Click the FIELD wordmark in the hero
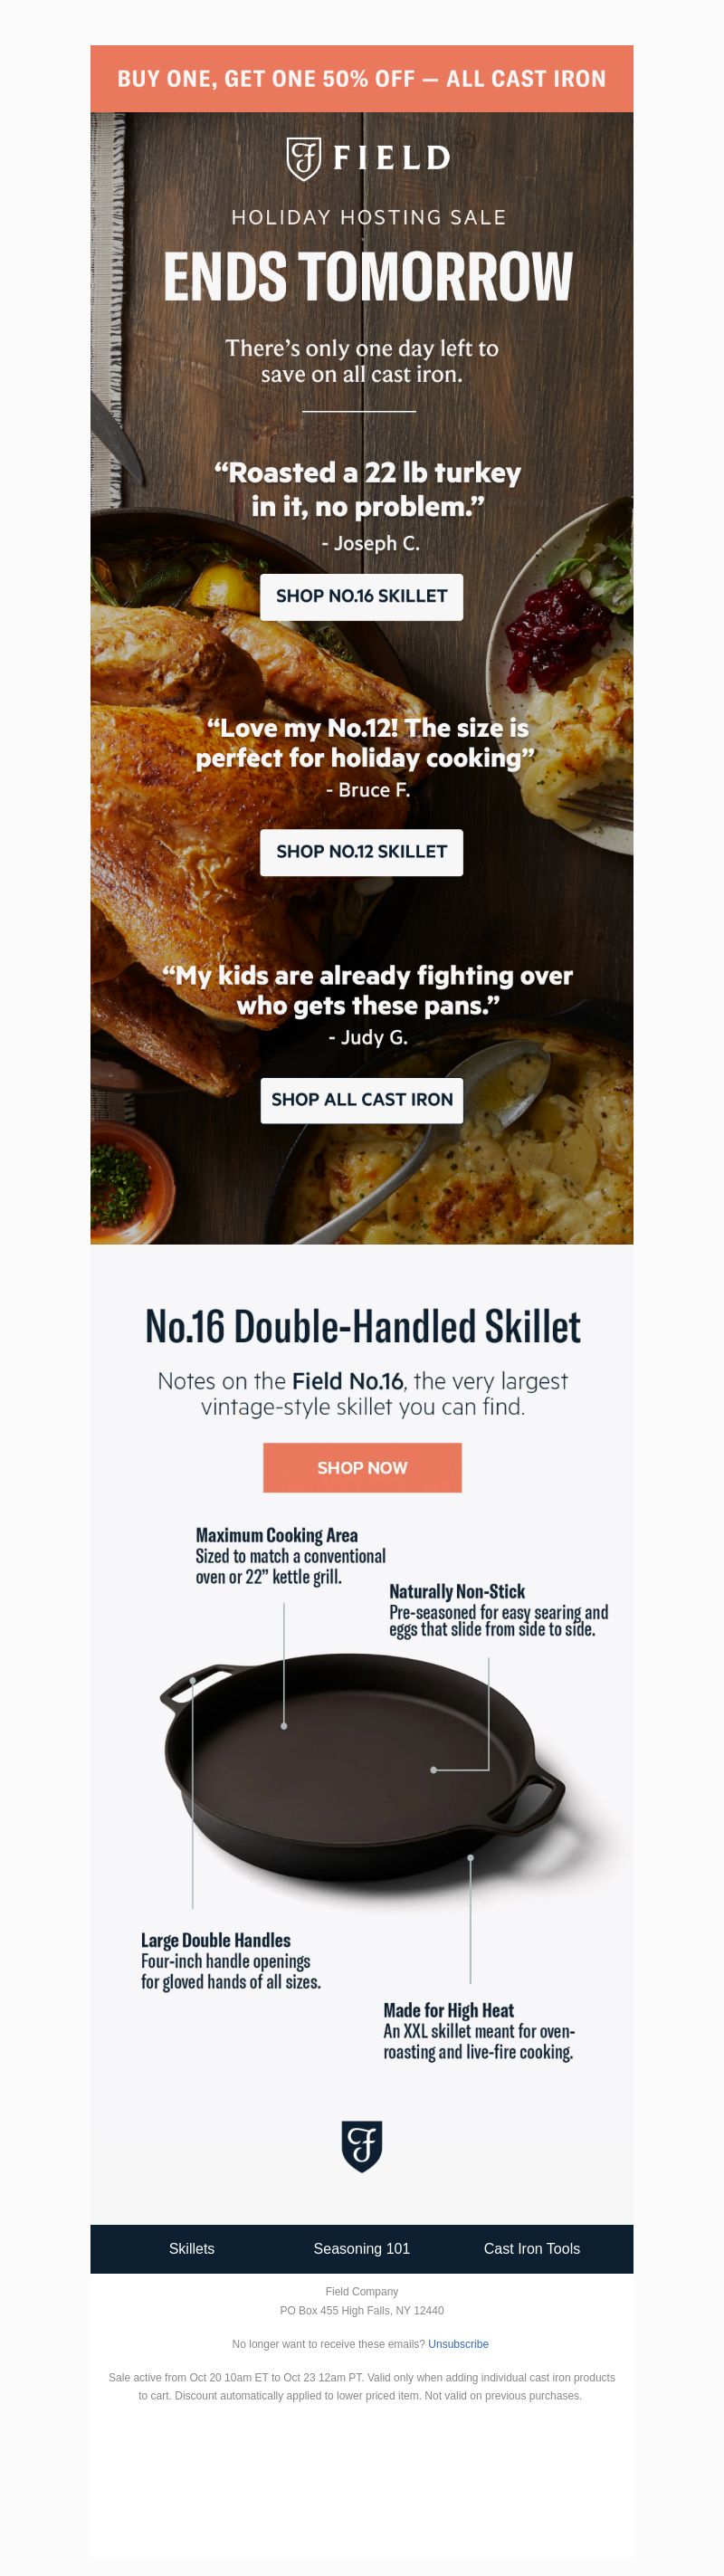Image resolution: width=724 pixels, height=2576 pixels. click(x=391, y=158)
